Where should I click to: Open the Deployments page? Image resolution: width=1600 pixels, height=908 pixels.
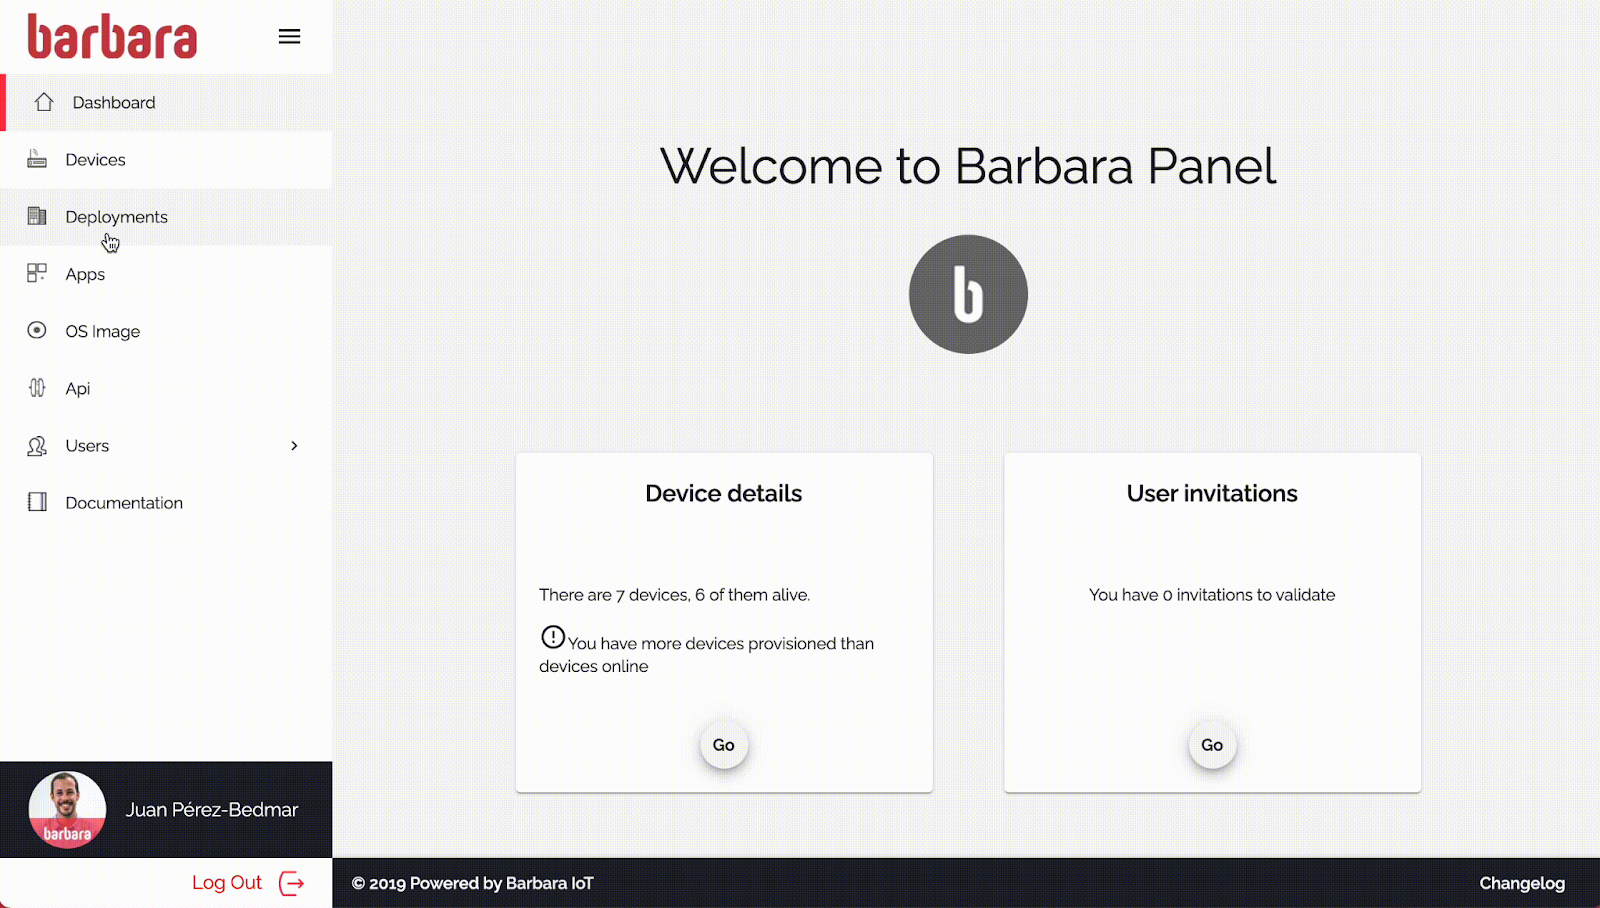(166, 217)
